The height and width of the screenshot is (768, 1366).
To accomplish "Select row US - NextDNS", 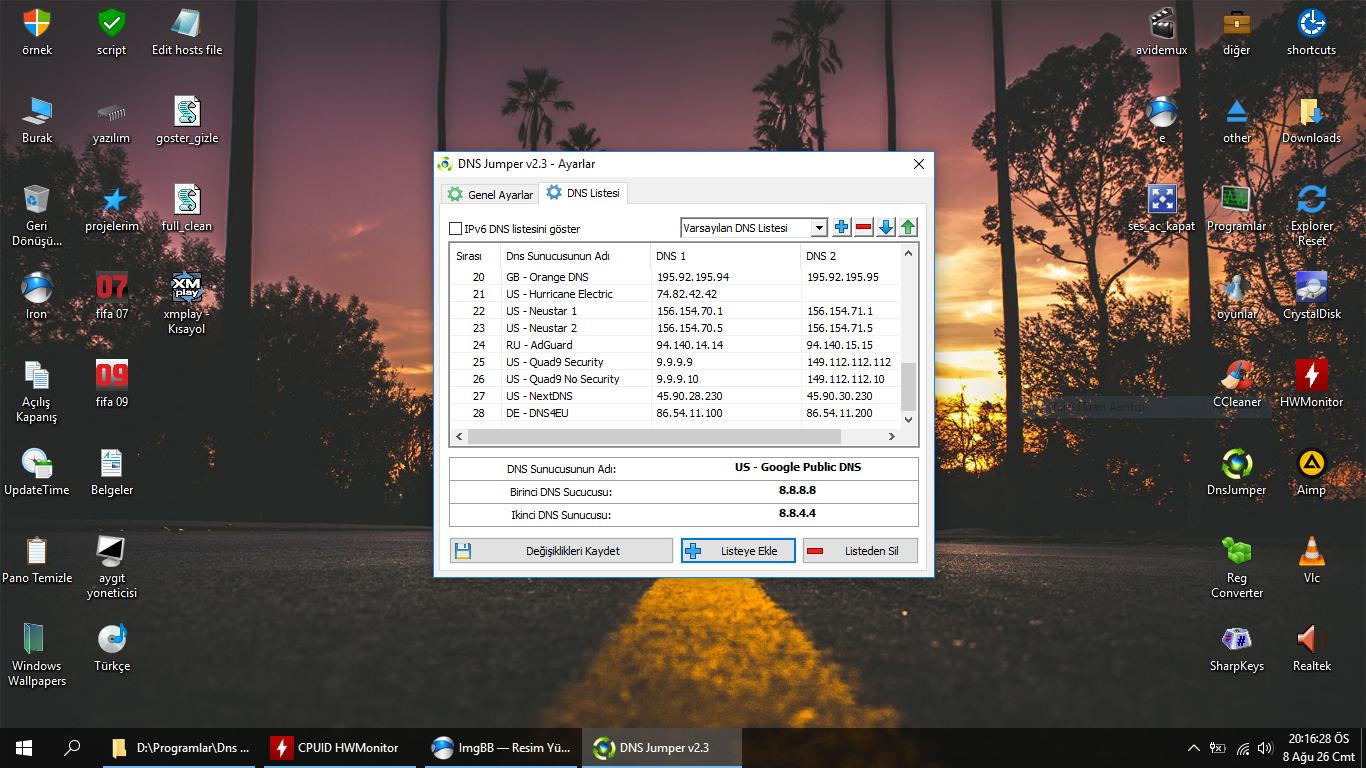I will (676, 396).
